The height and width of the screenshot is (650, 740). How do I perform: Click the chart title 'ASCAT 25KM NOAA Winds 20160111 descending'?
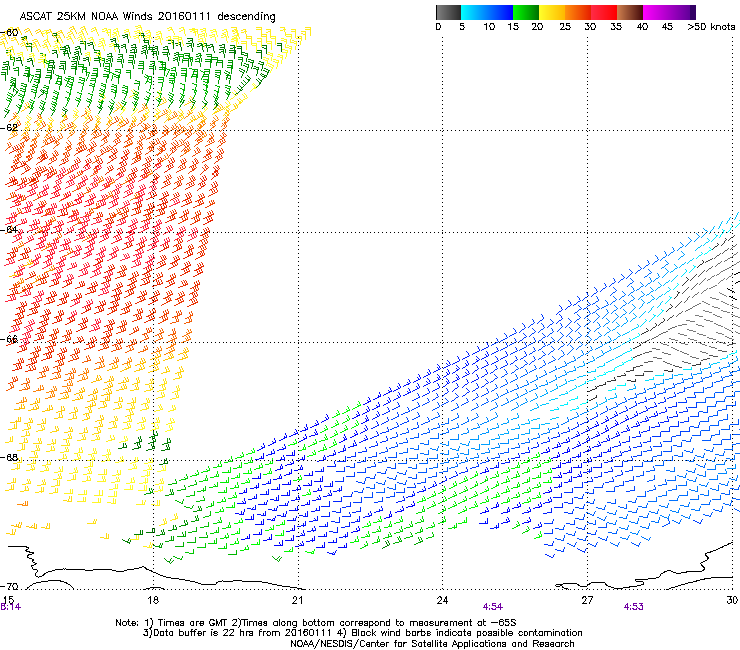tap(147, 16)
